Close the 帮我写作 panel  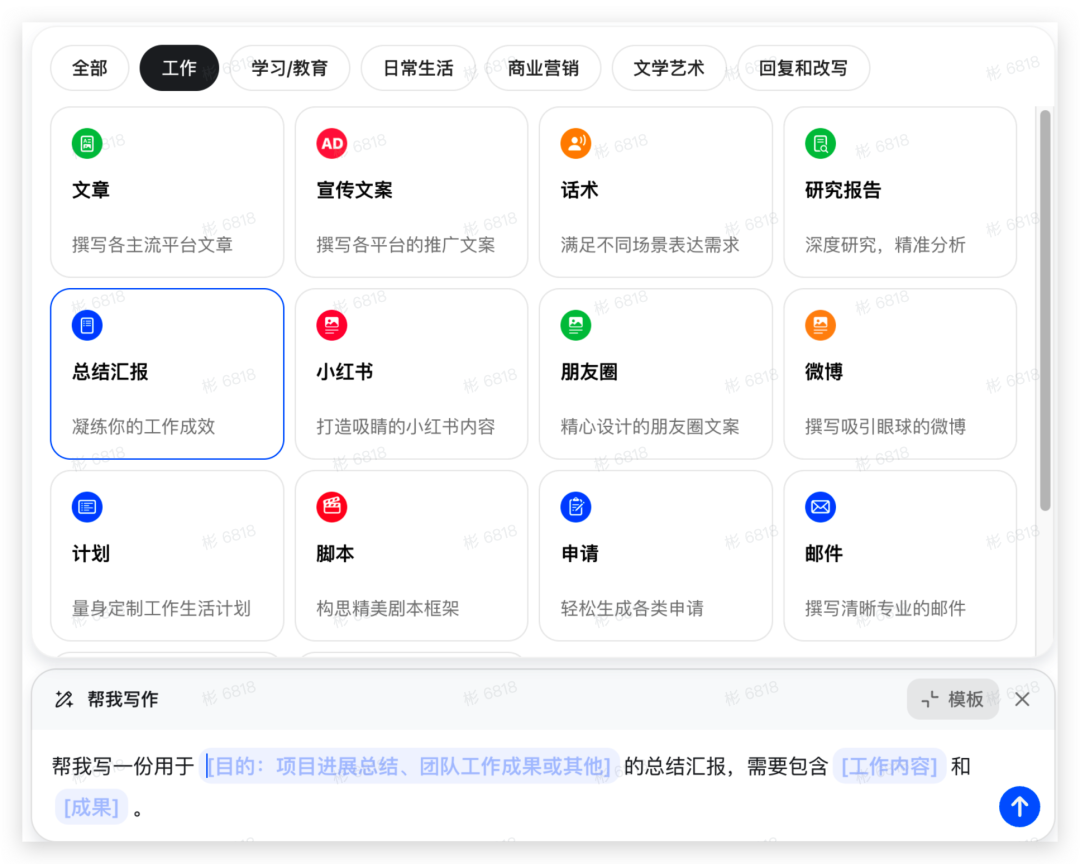[x=1022, y=699]
